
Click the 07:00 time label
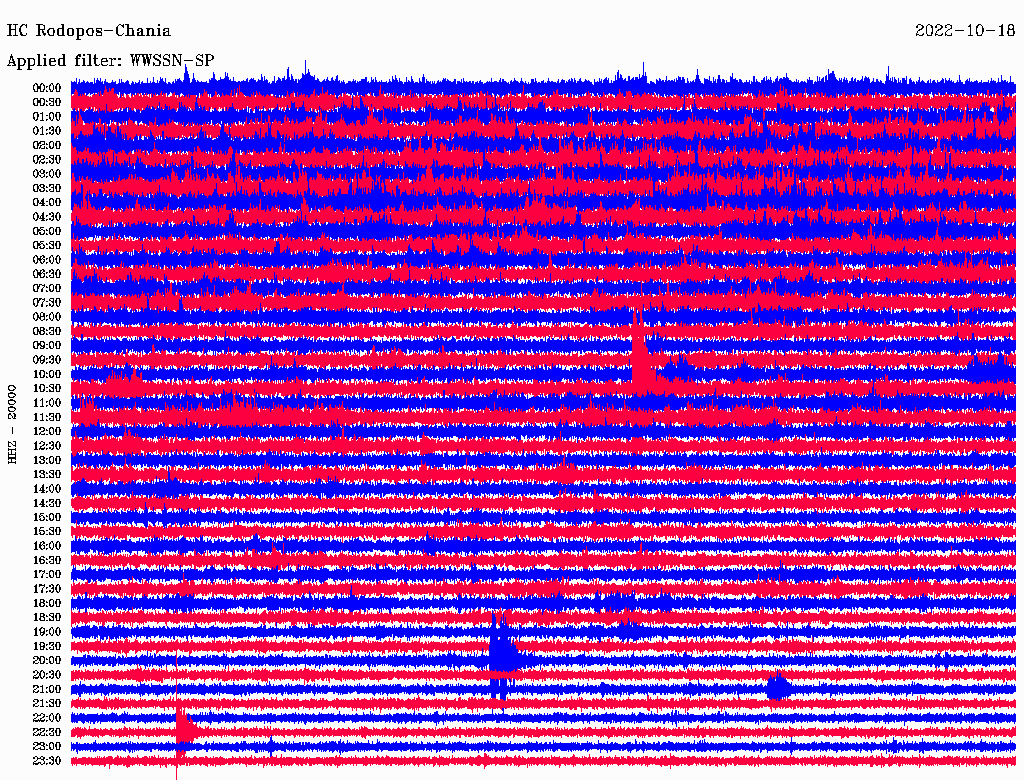(x=47, y=288)
